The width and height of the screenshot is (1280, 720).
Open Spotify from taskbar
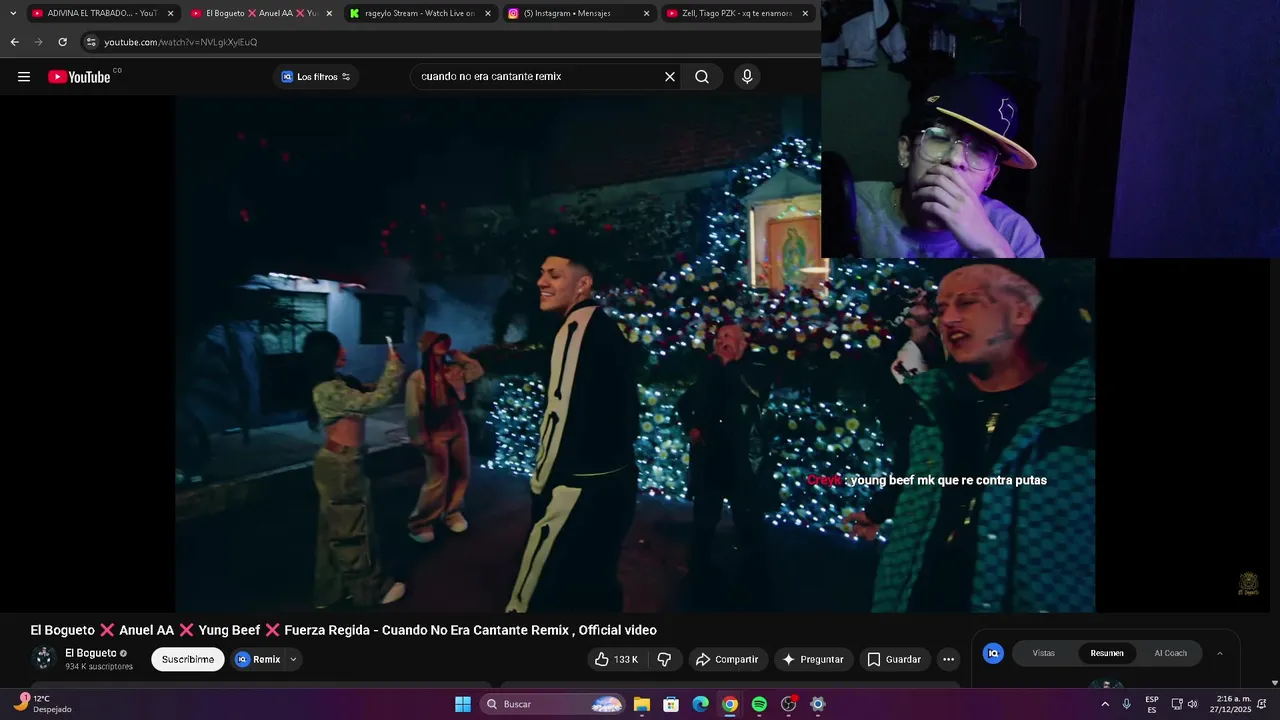coord(759,704)
